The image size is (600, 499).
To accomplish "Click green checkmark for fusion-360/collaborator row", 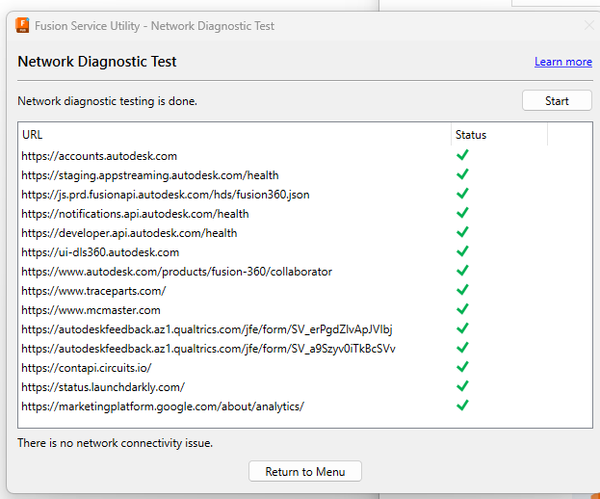I will (462, 271).
